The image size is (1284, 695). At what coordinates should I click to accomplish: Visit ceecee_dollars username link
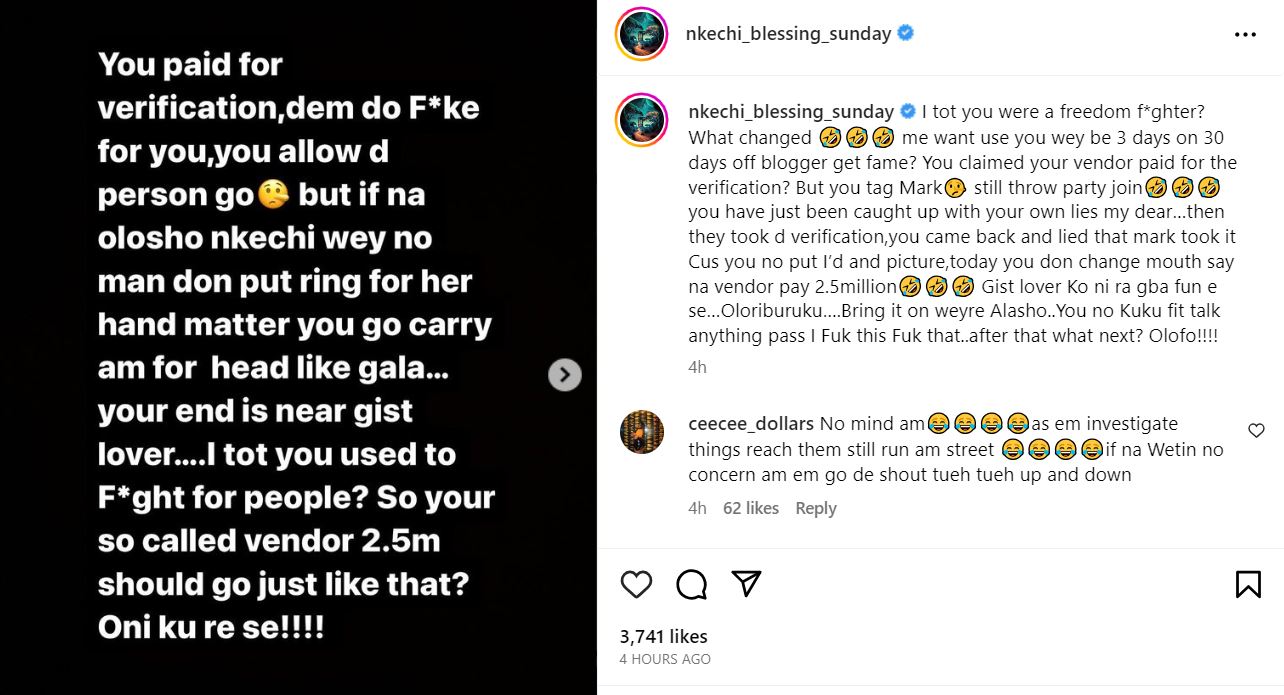point(751,424)
